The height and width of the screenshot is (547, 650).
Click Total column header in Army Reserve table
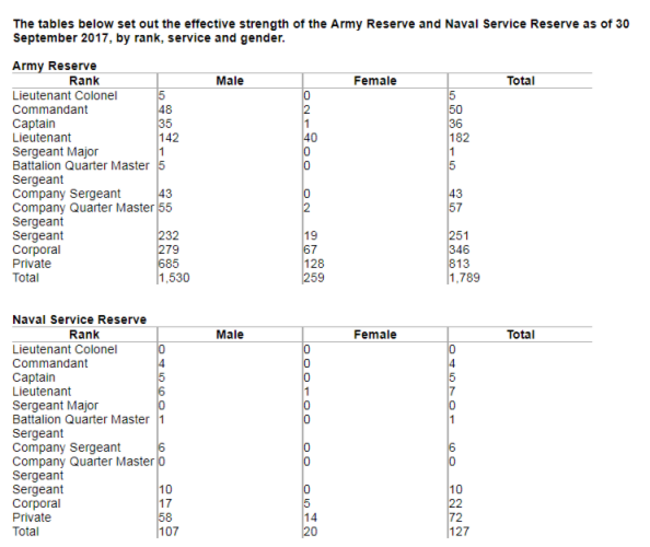click(x=520, y=81)
